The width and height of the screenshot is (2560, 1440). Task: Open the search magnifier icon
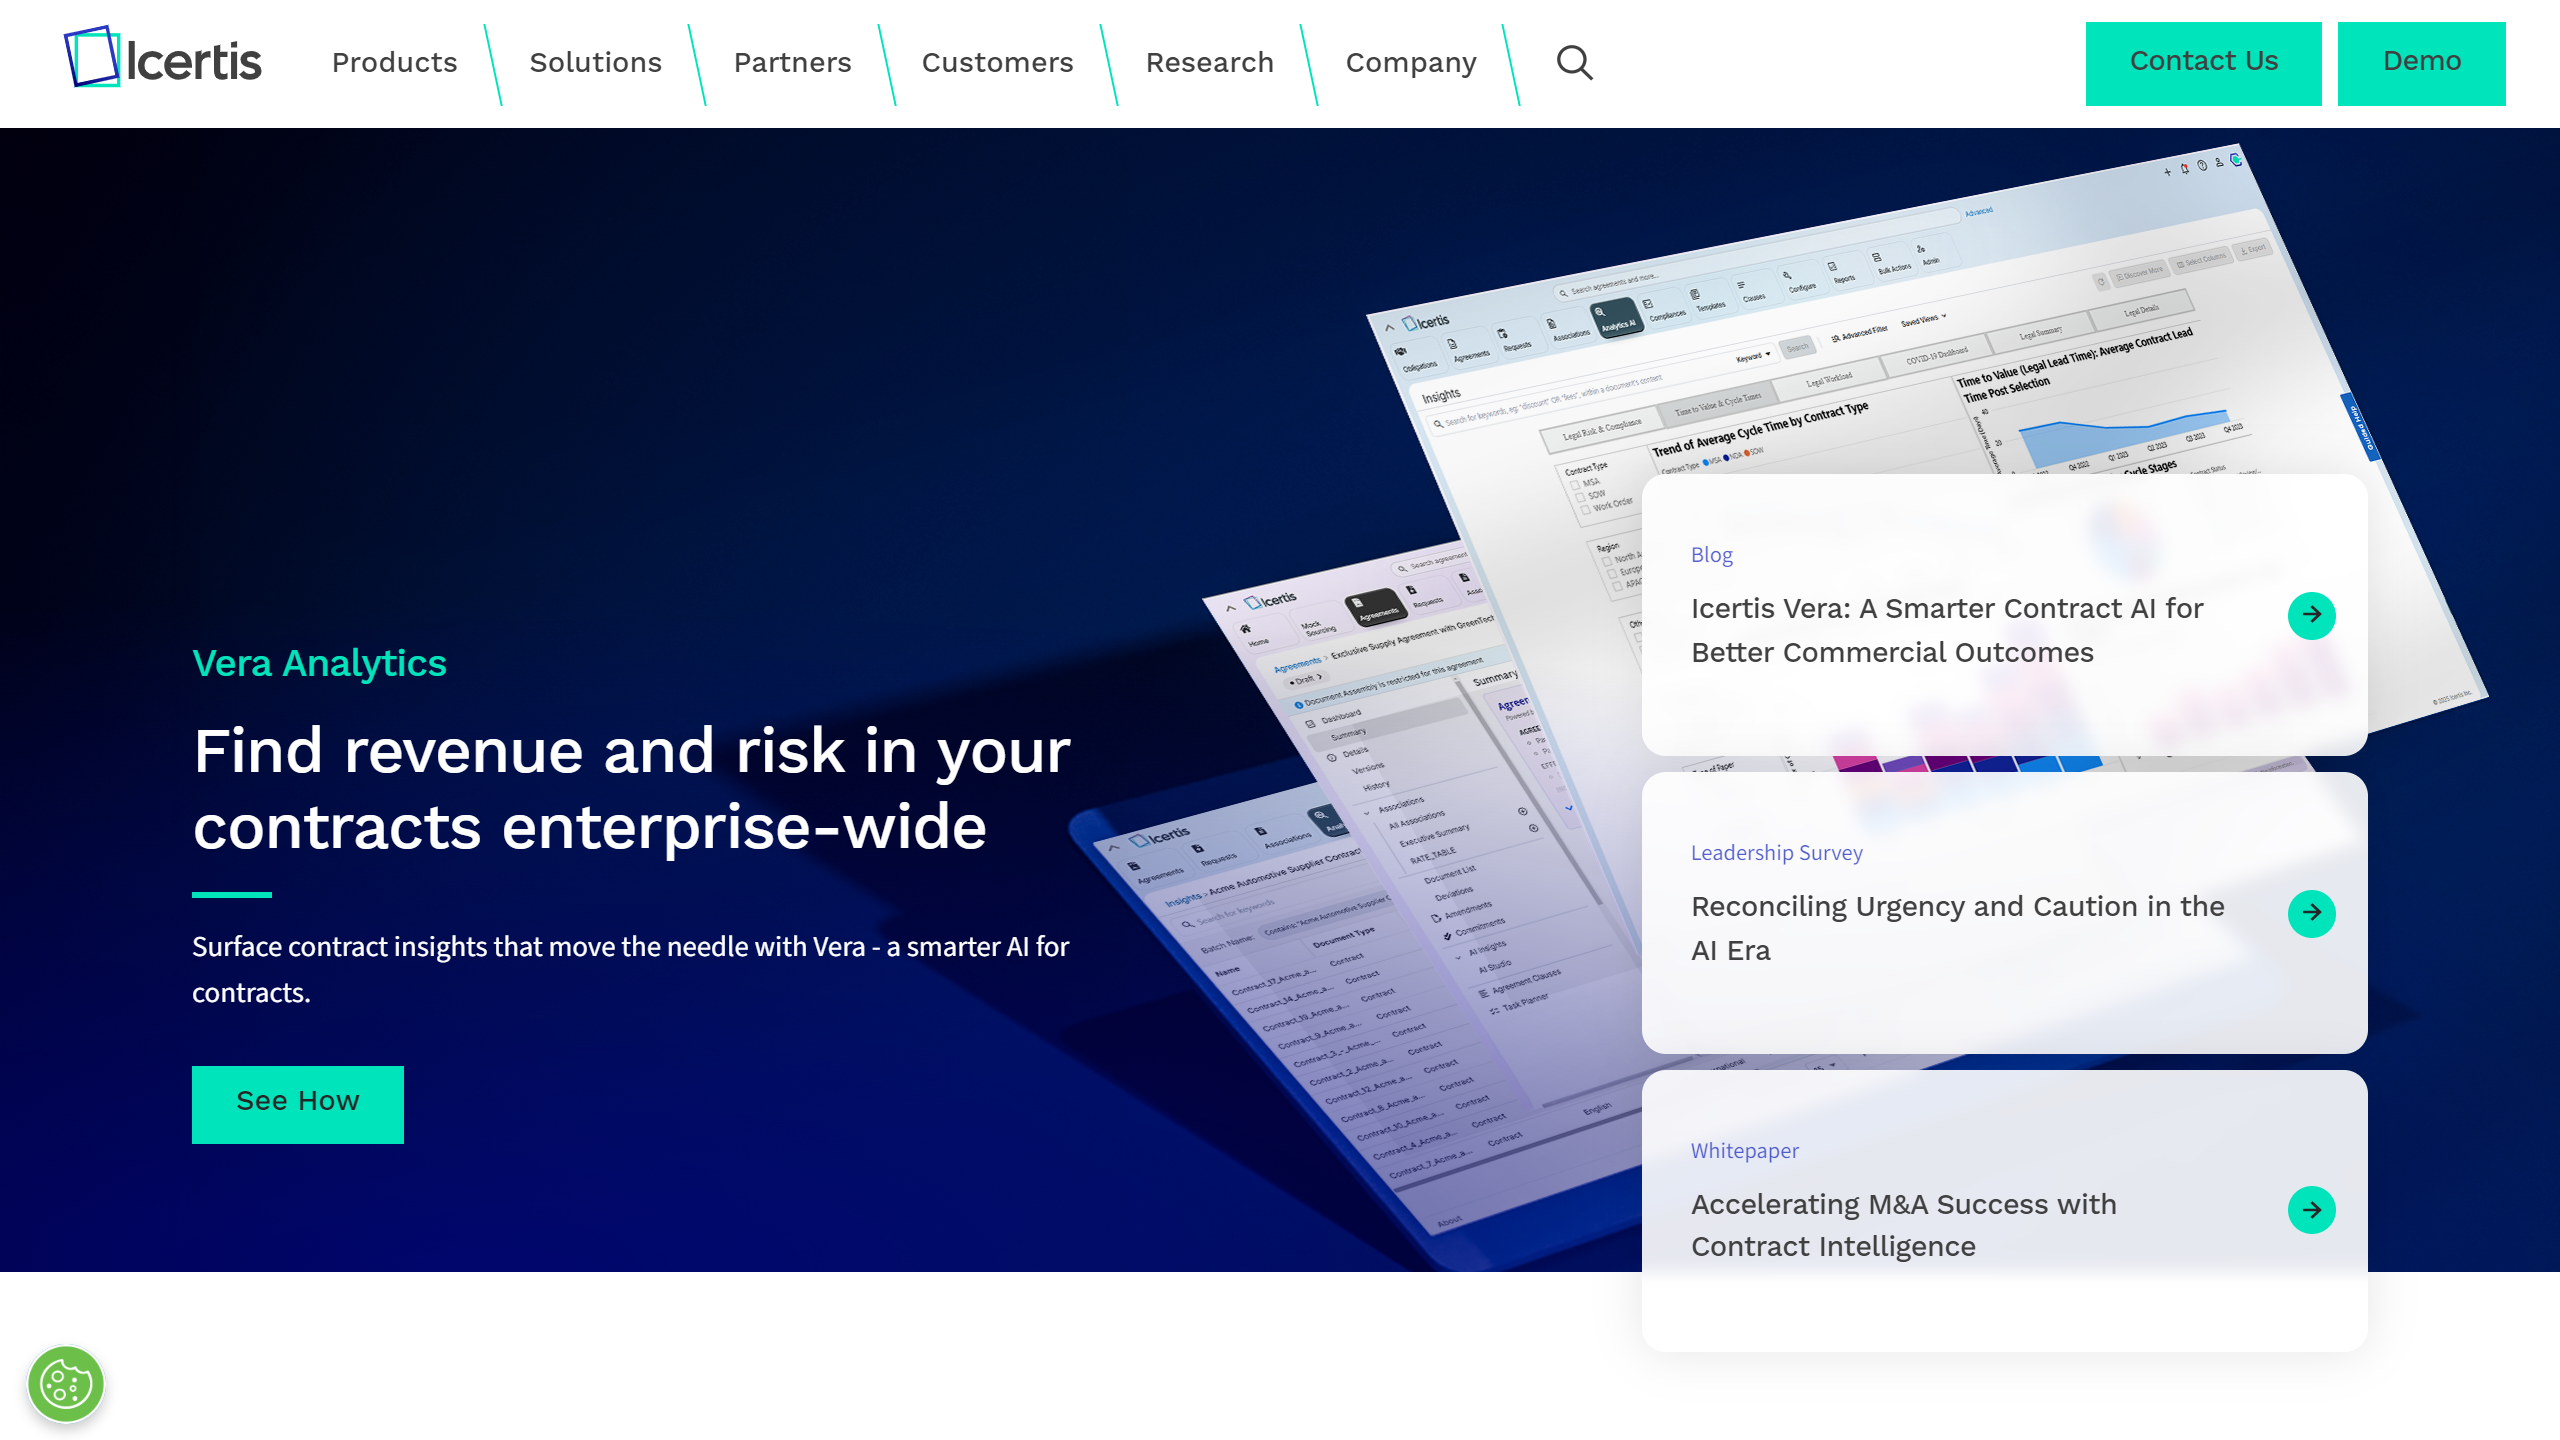coord(1574,63)
